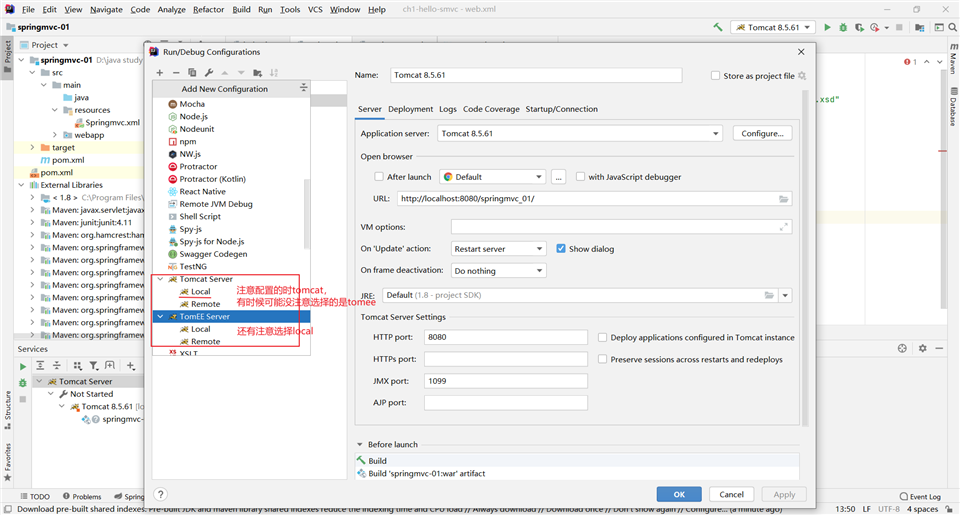Open the VCS menu
Screen dimensions: 960x515
pyautogui.click(x=315, y=9)
